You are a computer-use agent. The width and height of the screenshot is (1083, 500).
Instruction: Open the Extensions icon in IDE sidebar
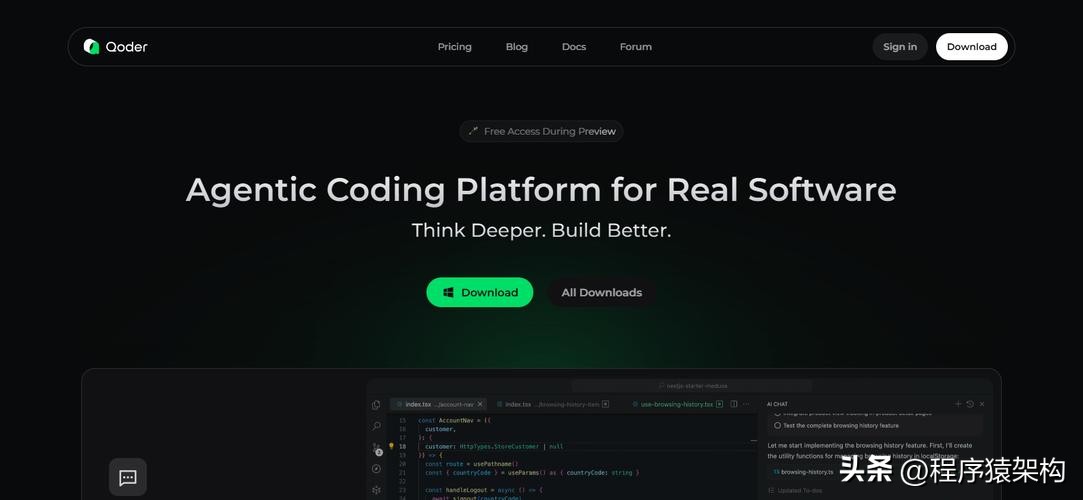pos(376,490)
